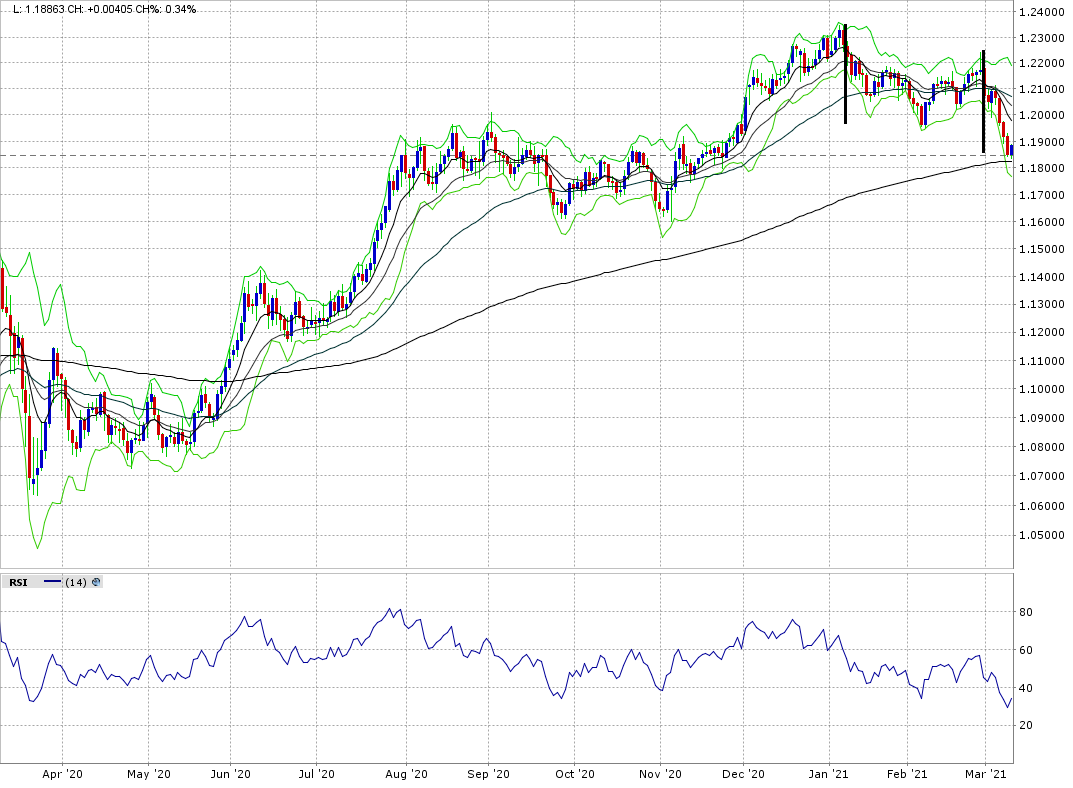The width and height of the screenshot is (1073, 788).
Task: Click the Jul '20 date label
Action: (x=317, y=774)
